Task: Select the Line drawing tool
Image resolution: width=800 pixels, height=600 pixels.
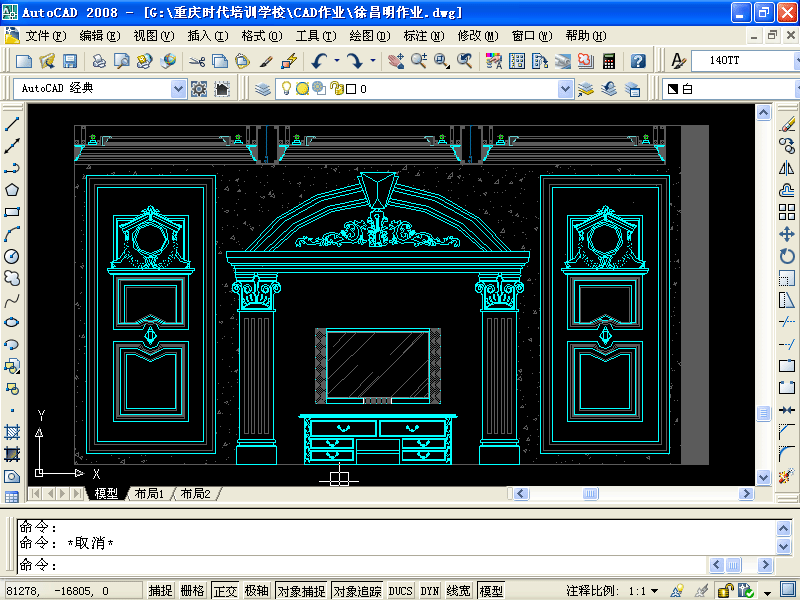Action: (x=13, y=125)
